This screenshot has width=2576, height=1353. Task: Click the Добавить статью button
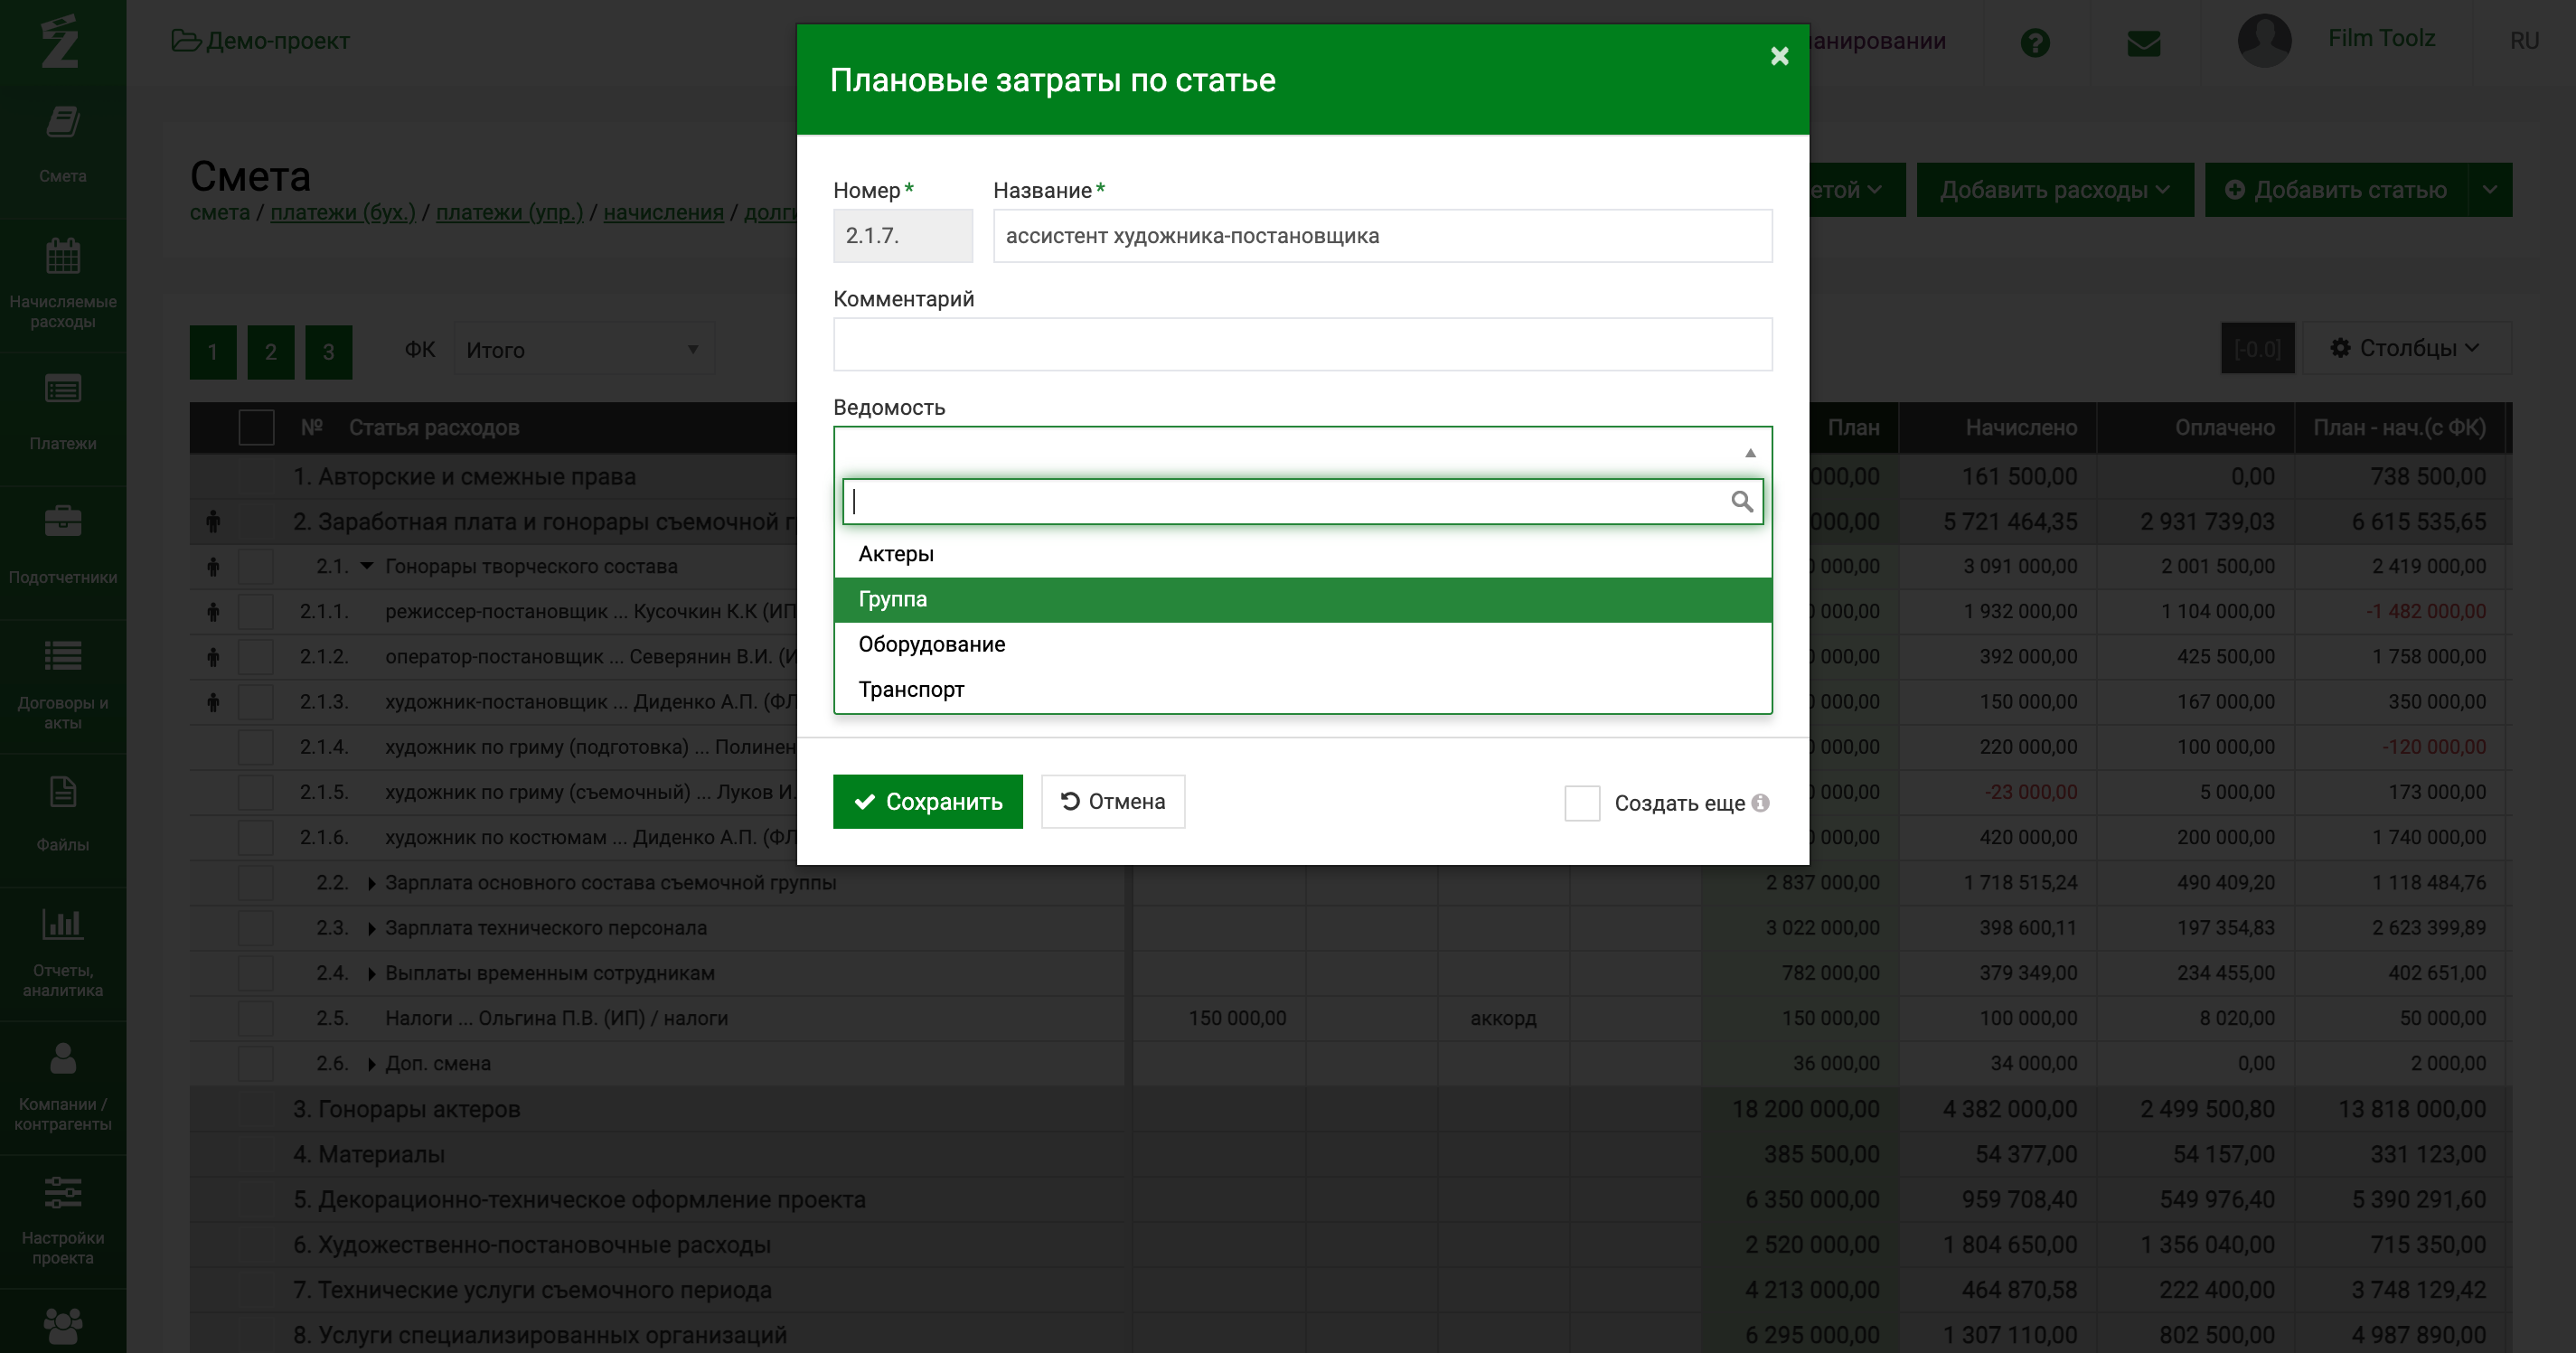[2337, 190]
